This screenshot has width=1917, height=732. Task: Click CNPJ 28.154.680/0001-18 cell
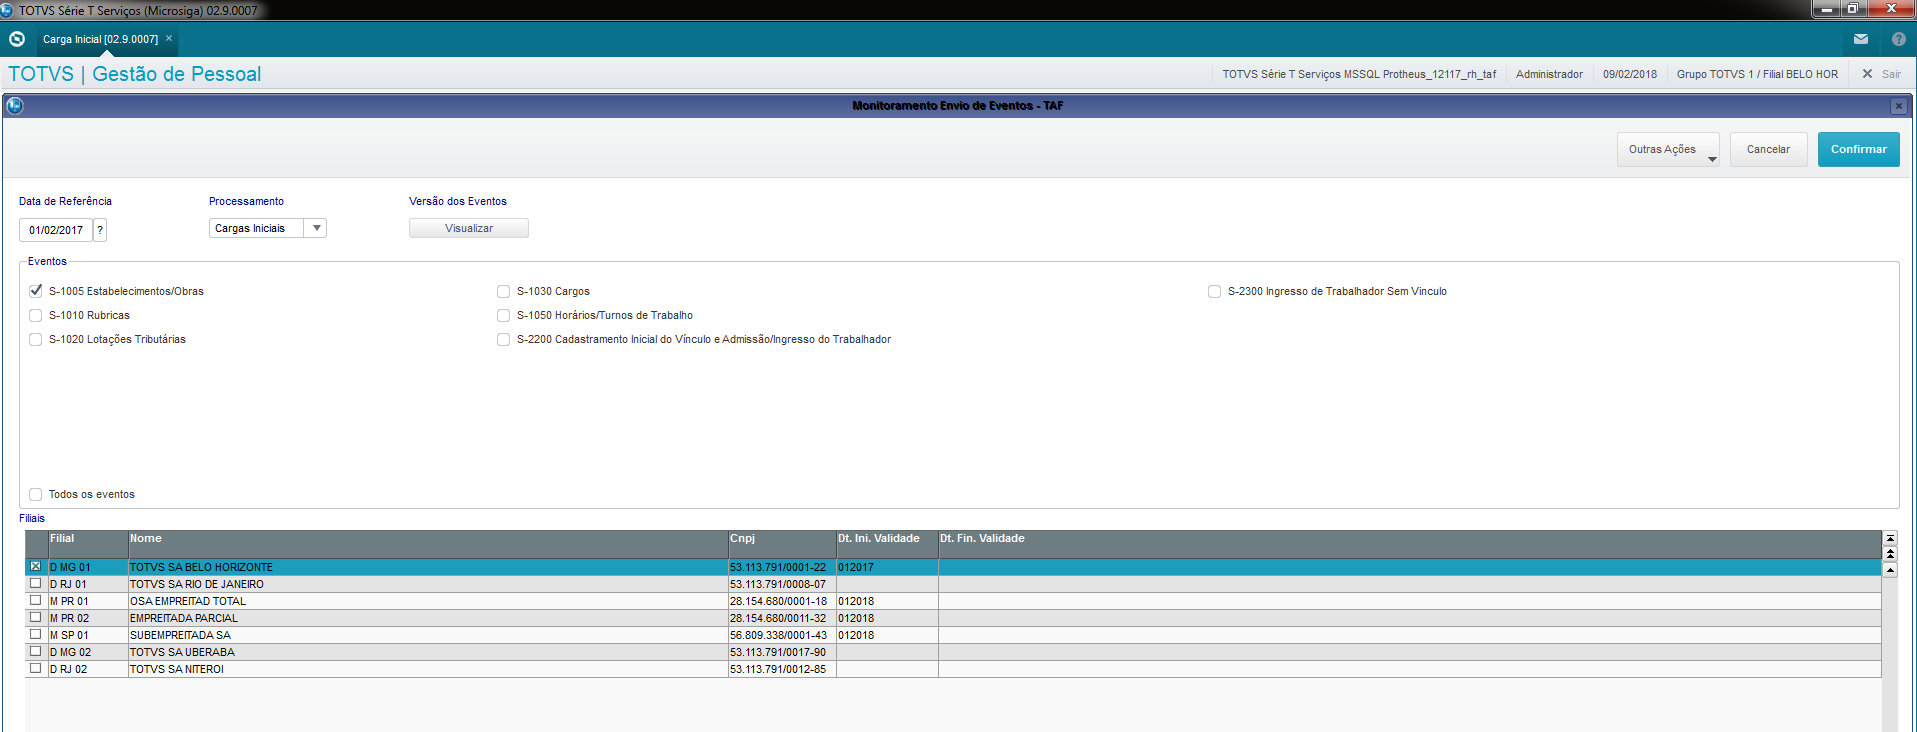[782, 601]
